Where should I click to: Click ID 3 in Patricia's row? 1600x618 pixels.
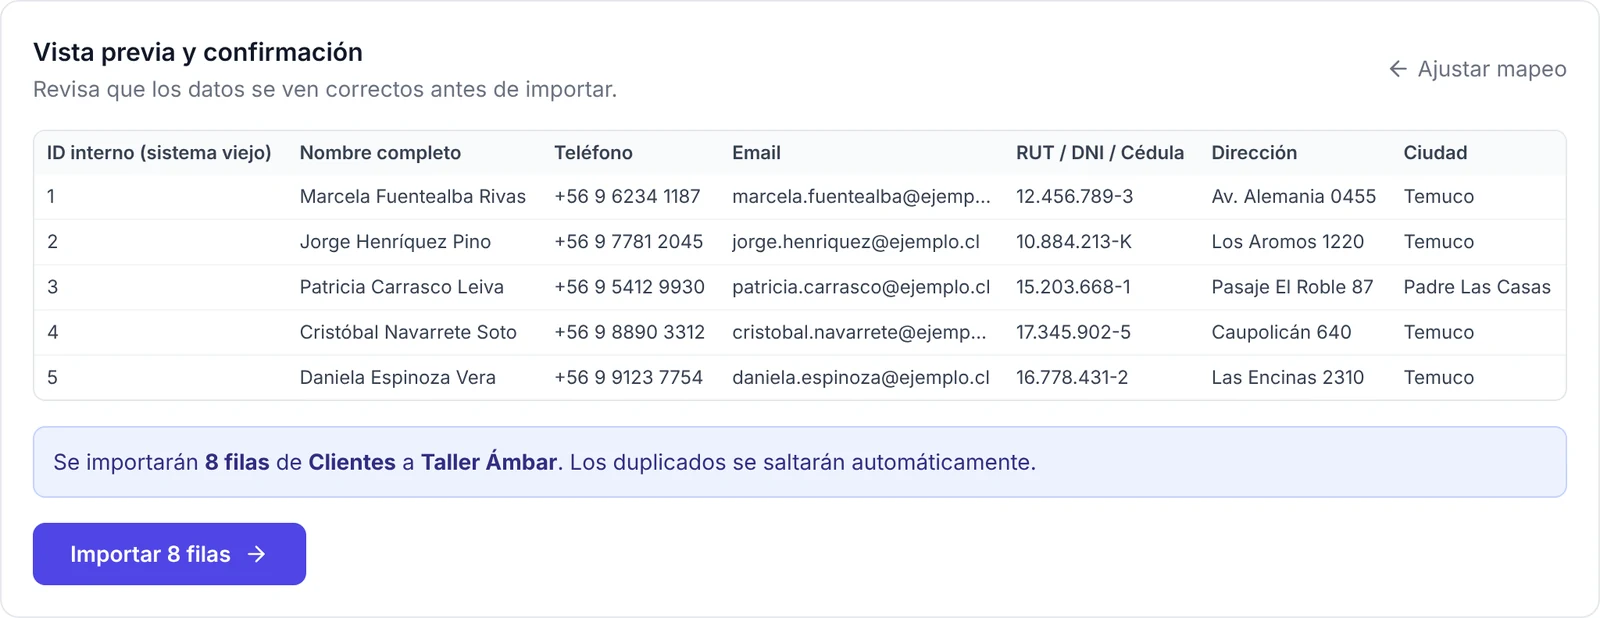coord(52,287)
